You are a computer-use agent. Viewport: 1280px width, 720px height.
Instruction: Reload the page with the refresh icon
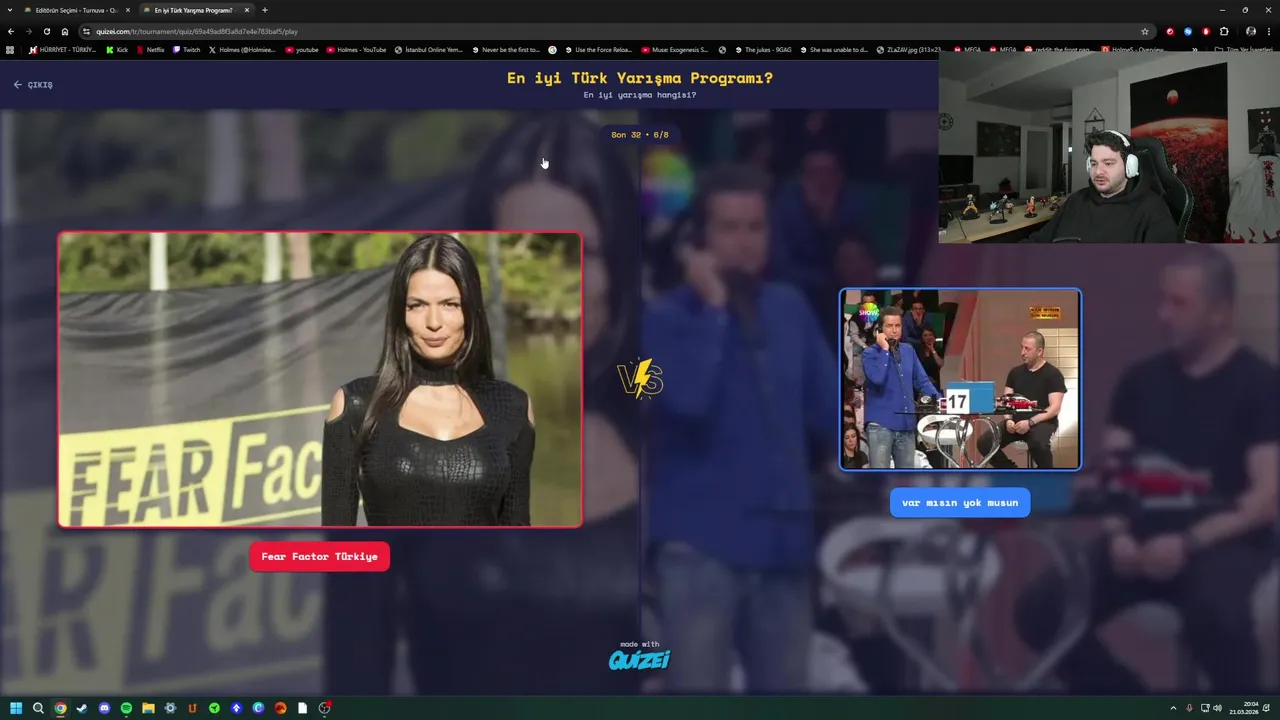(46, 31)
